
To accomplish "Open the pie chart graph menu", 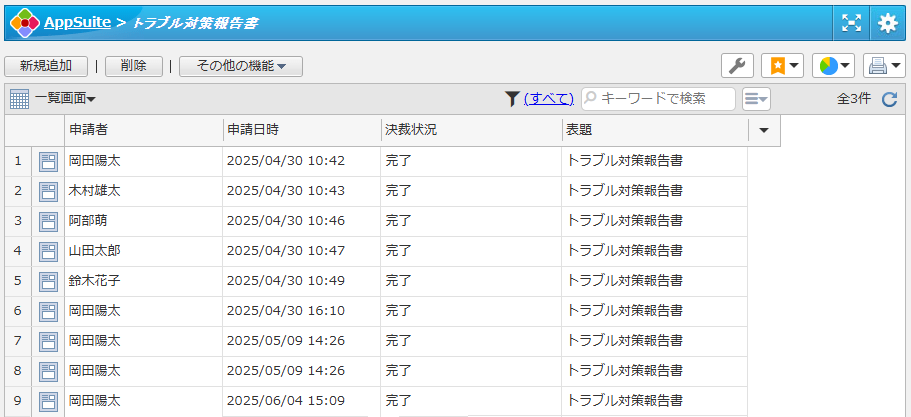I will (833, 66).
